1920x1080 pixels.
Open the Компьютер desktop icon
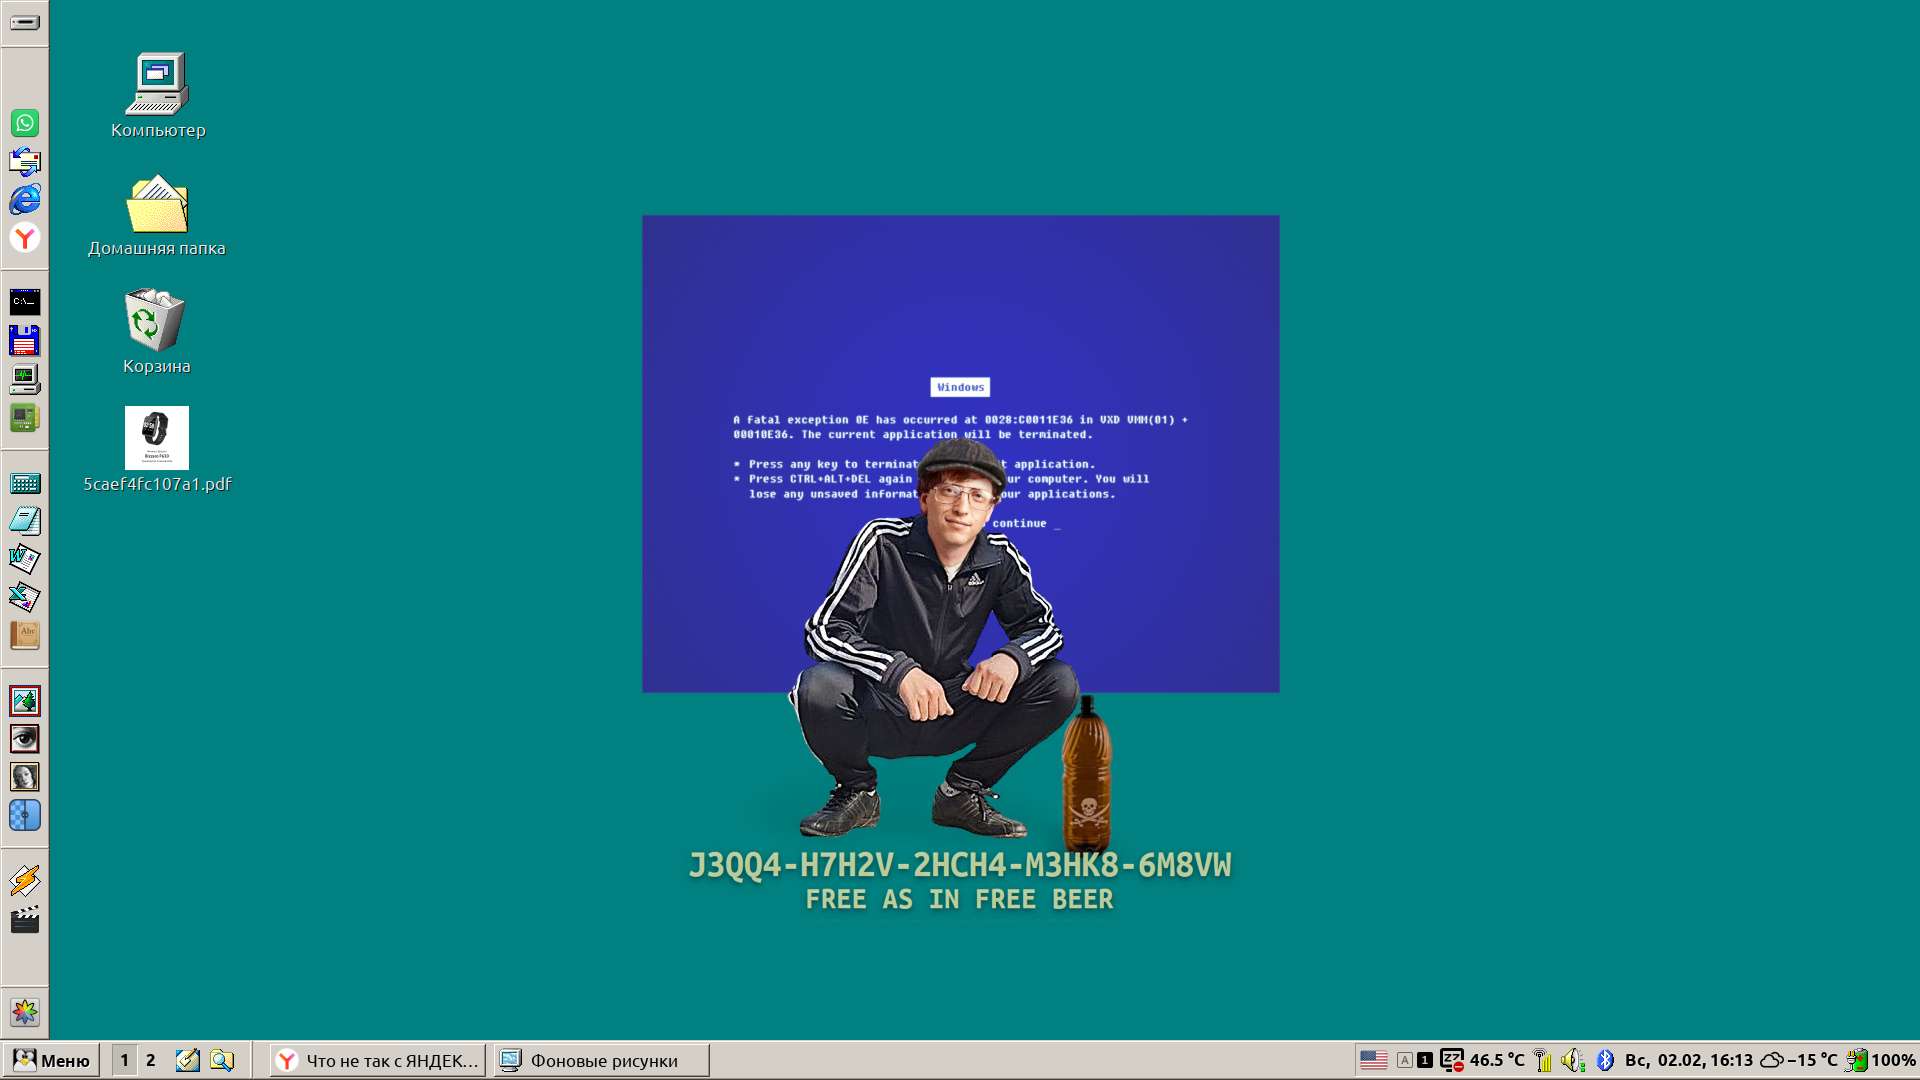pos(157,96)
